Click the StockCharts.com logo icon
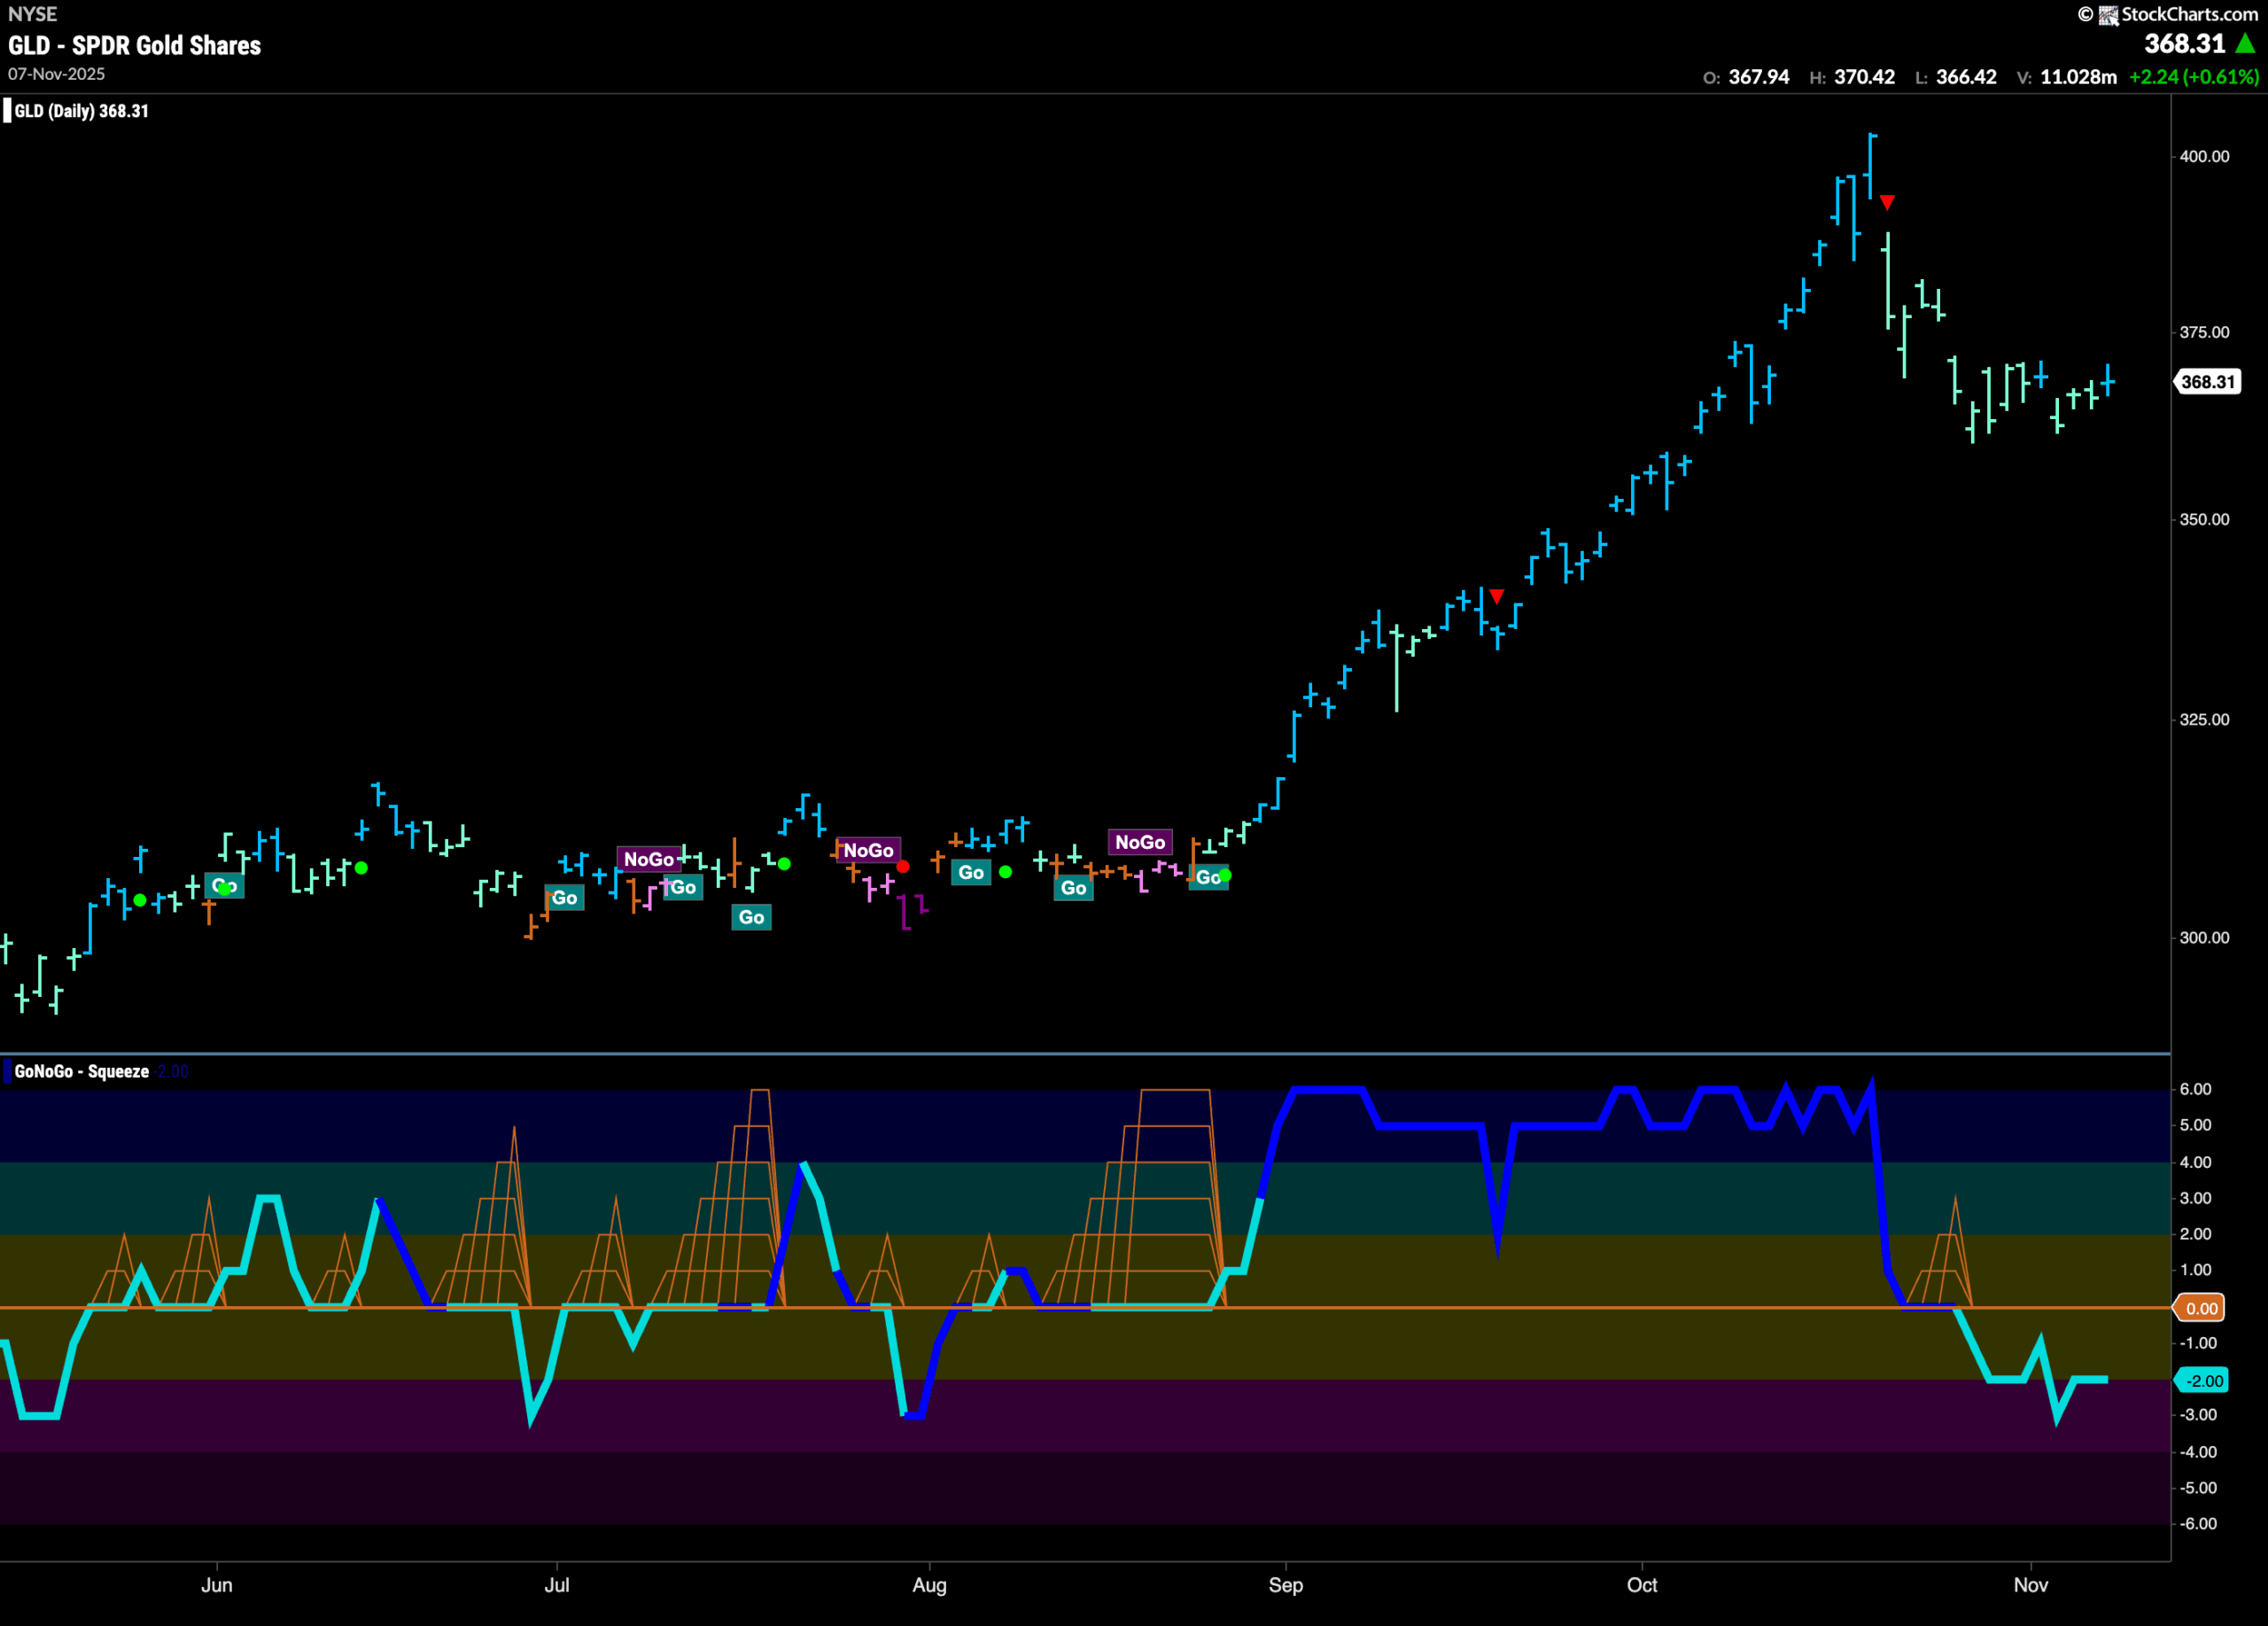Image resolution: width=2268 pixels, height=1626 pixels. [x=2108, y=15]
